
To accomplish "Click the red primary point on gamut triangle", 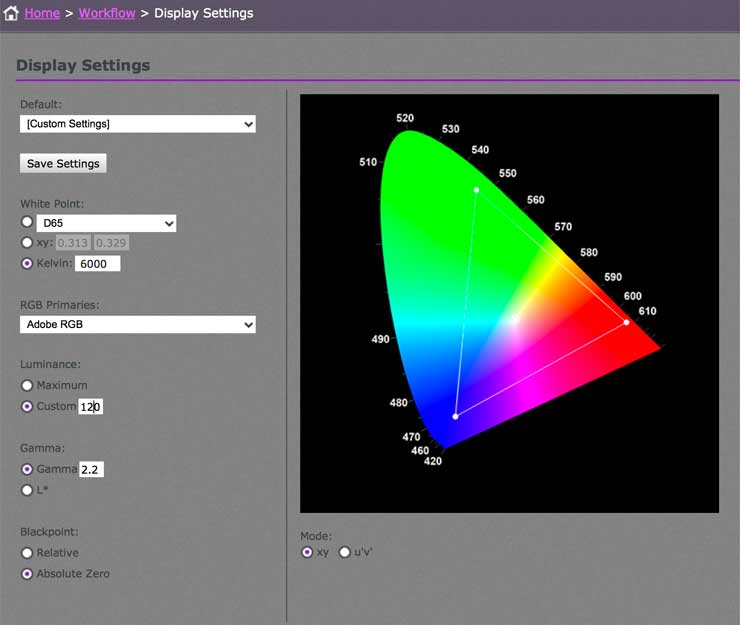I will pos(626,322).
